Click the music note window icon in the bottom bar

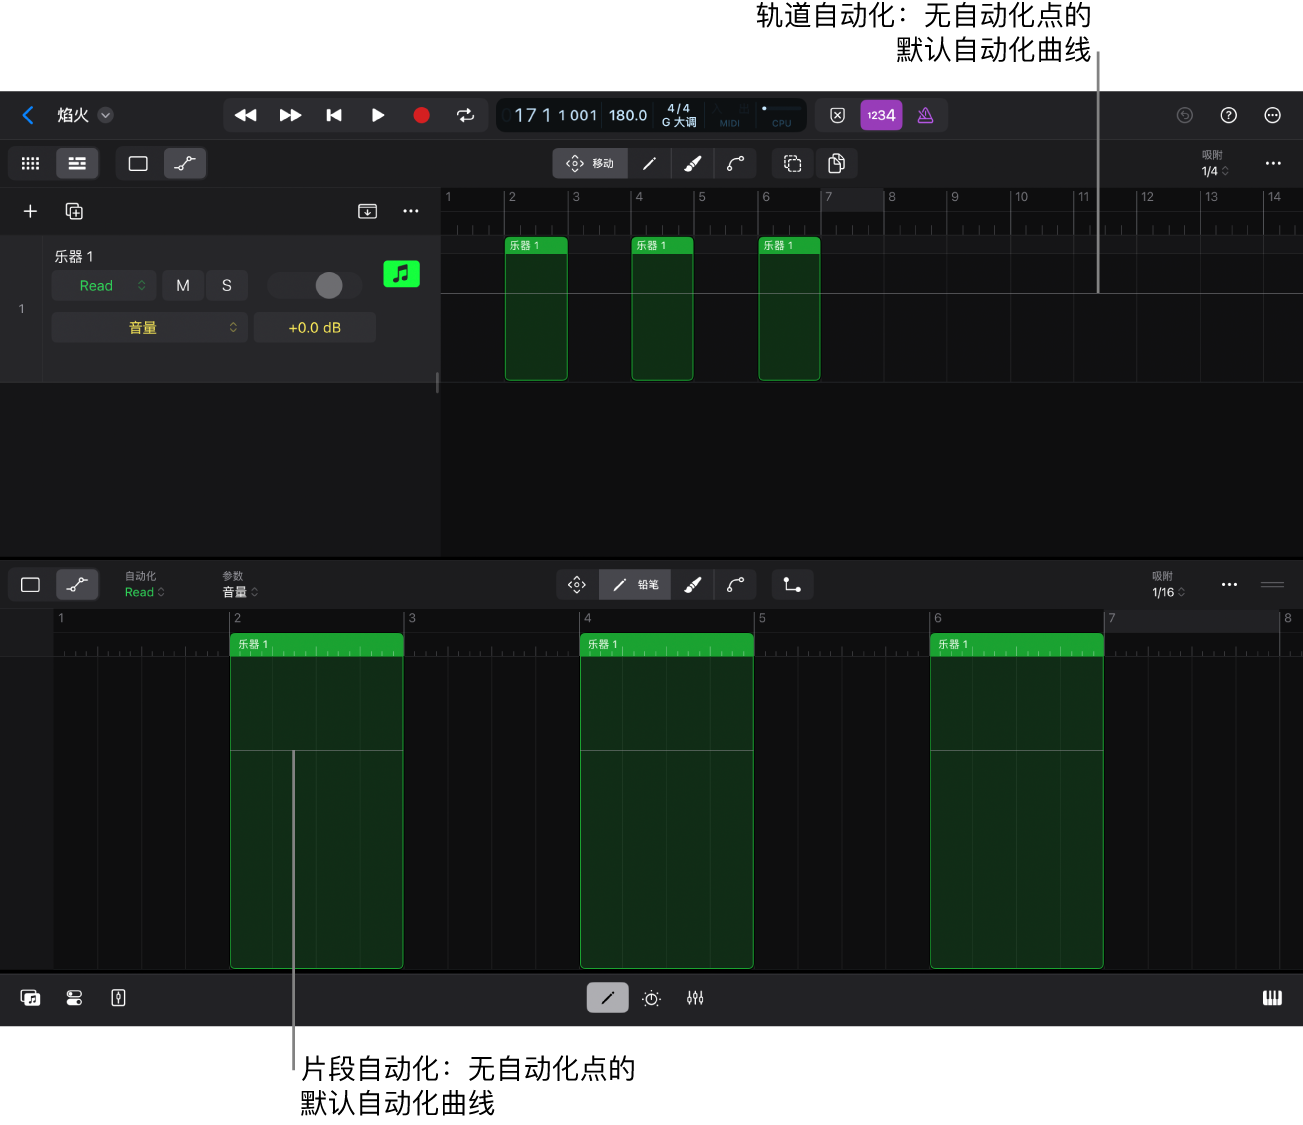tap(31, 998)
